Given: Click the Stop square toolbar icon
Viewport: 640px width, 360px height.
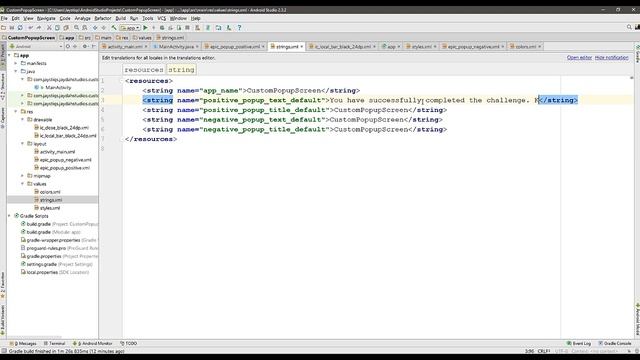Looking at the screenshot, I should tap(187, 28).
